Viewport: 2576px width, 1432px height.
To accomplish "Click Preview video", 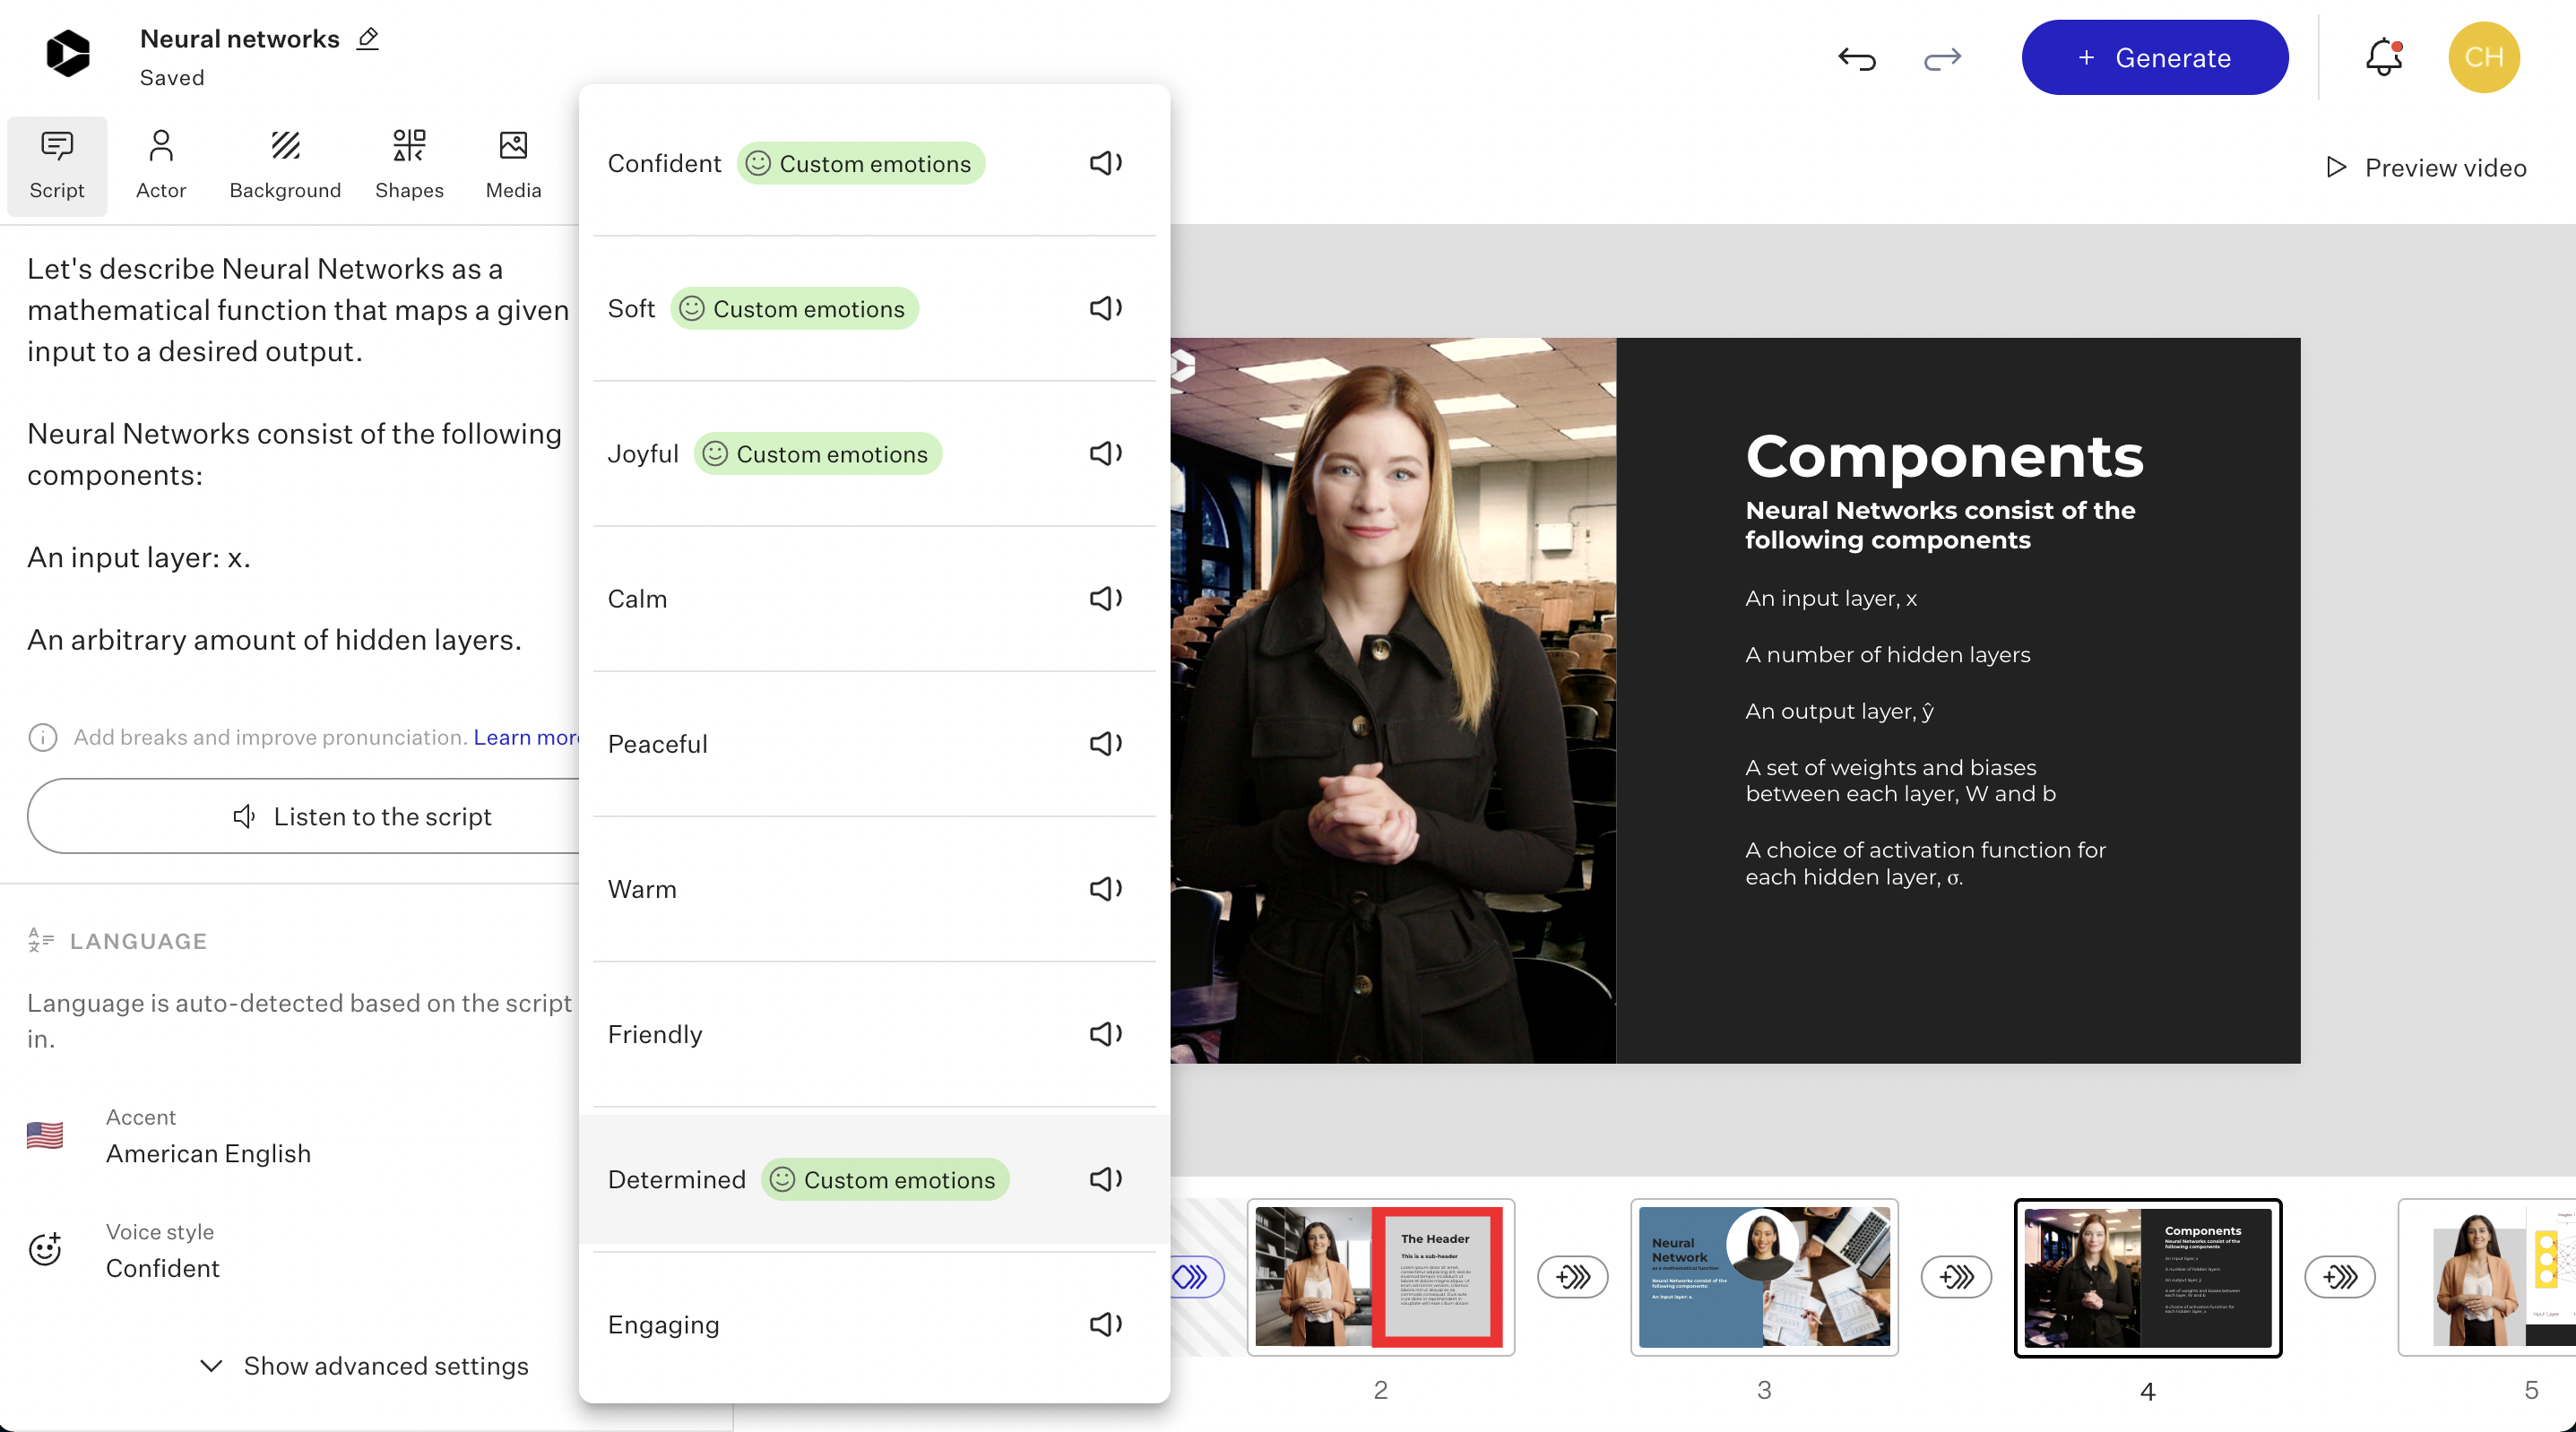I will coord(2425,168).
